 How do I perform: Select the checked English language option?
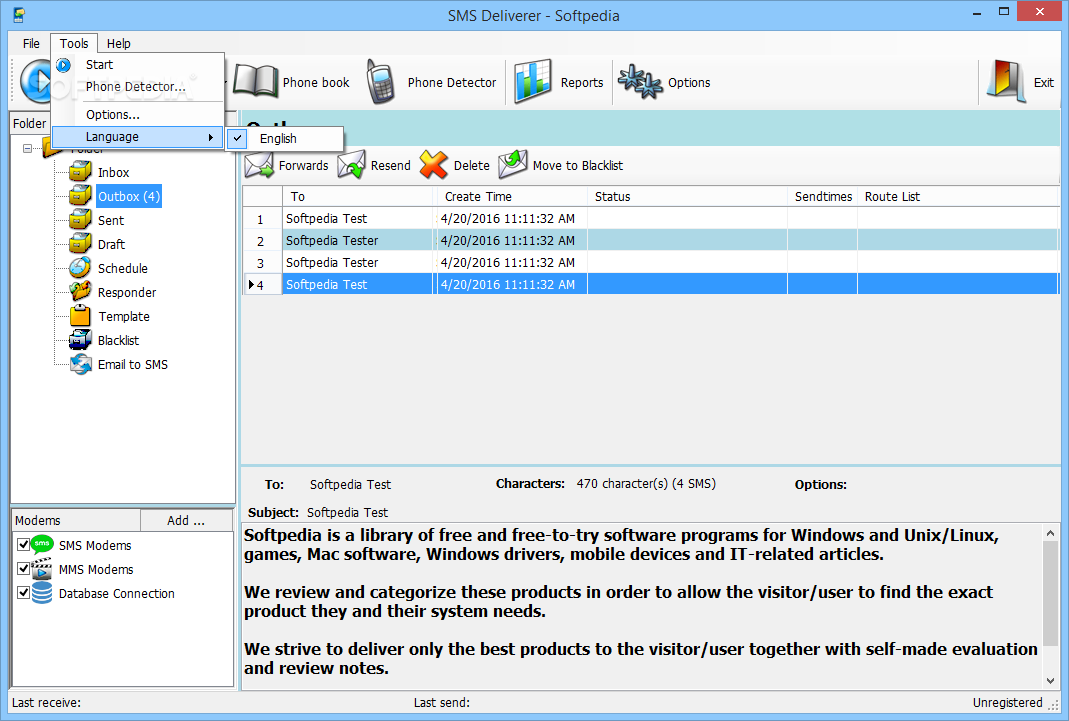(x=285, y=138)
